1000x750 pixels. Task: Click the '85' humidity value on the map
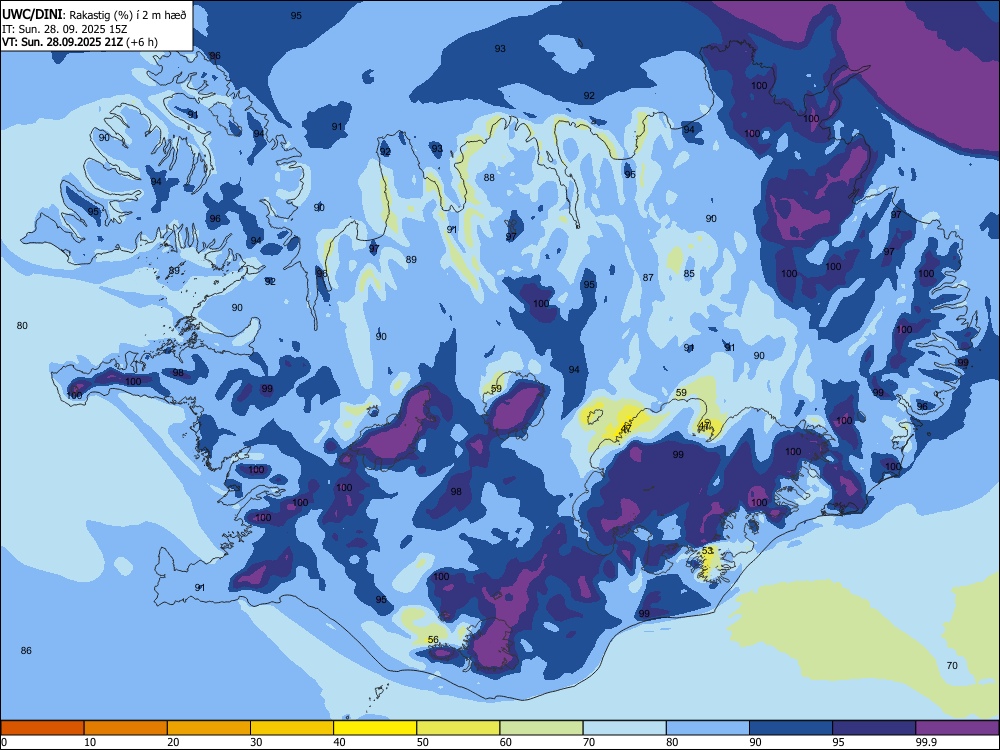point(689,274)
